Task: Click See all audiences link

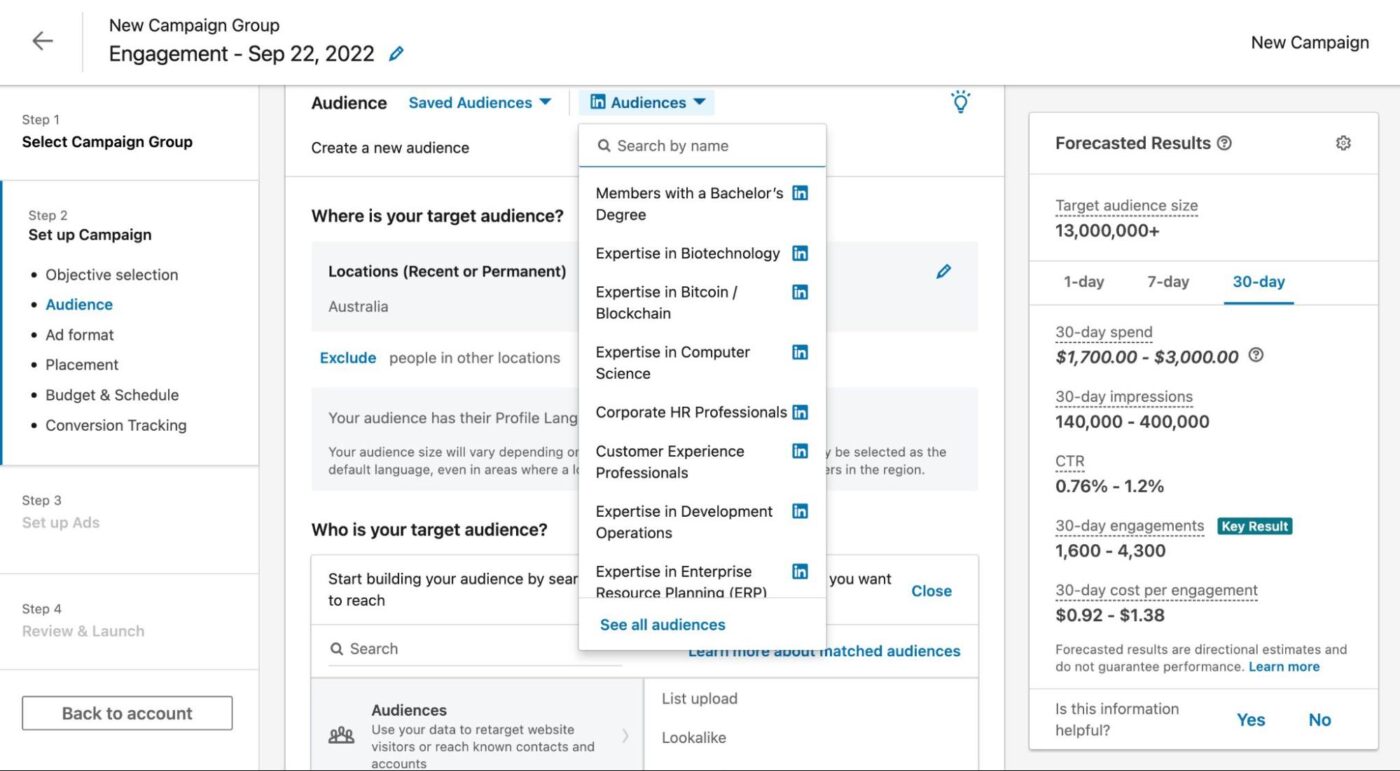Action: pyautogui.click(x=662, y=624)
